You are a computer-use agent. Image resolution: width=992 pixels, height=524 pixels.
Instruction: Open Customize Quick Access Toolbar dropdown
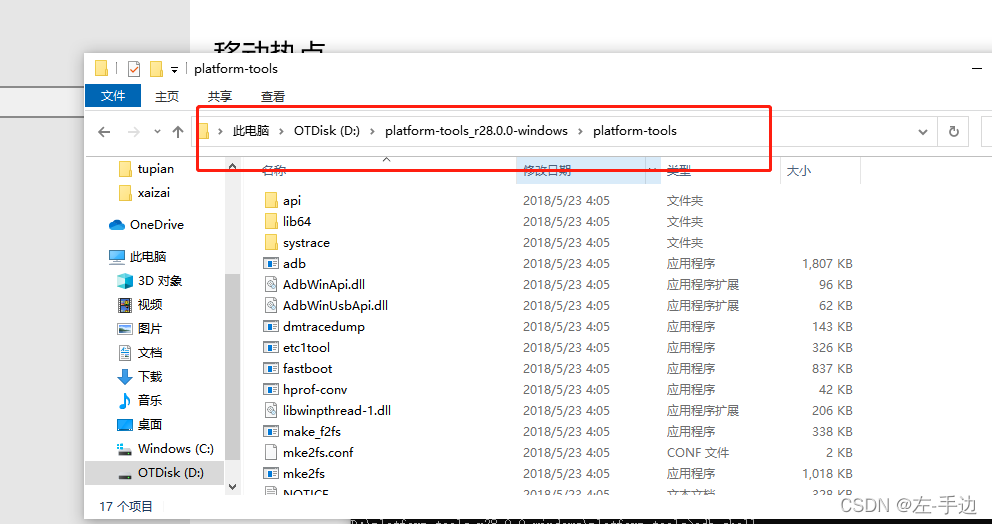tap(175, 69)
